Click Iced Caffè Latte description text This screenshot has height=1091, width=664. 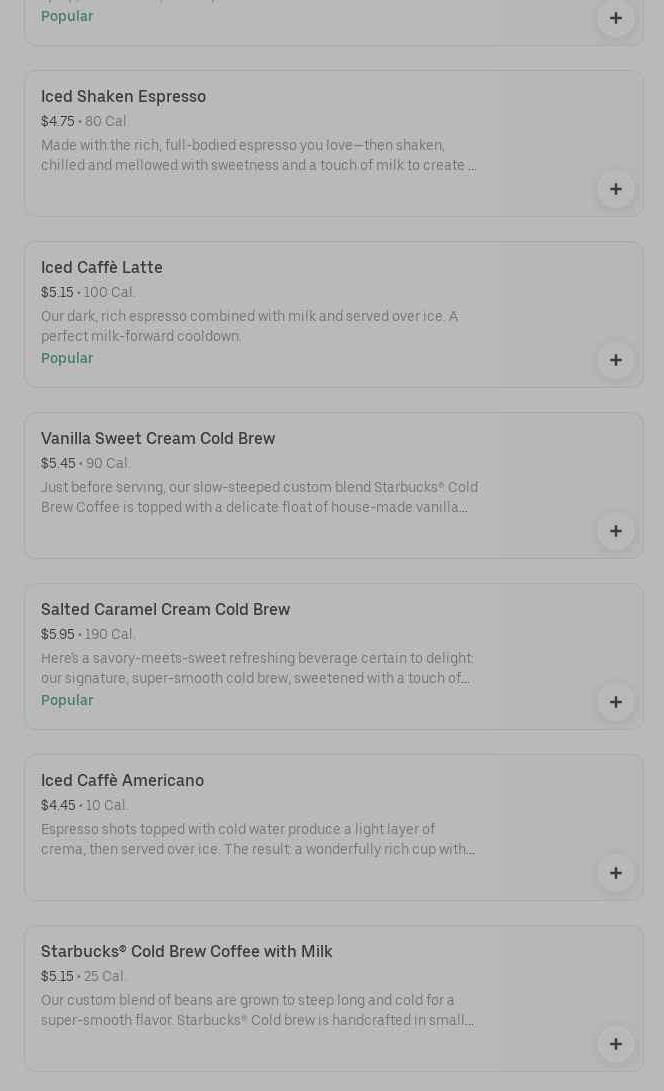[x=249, y=326]
